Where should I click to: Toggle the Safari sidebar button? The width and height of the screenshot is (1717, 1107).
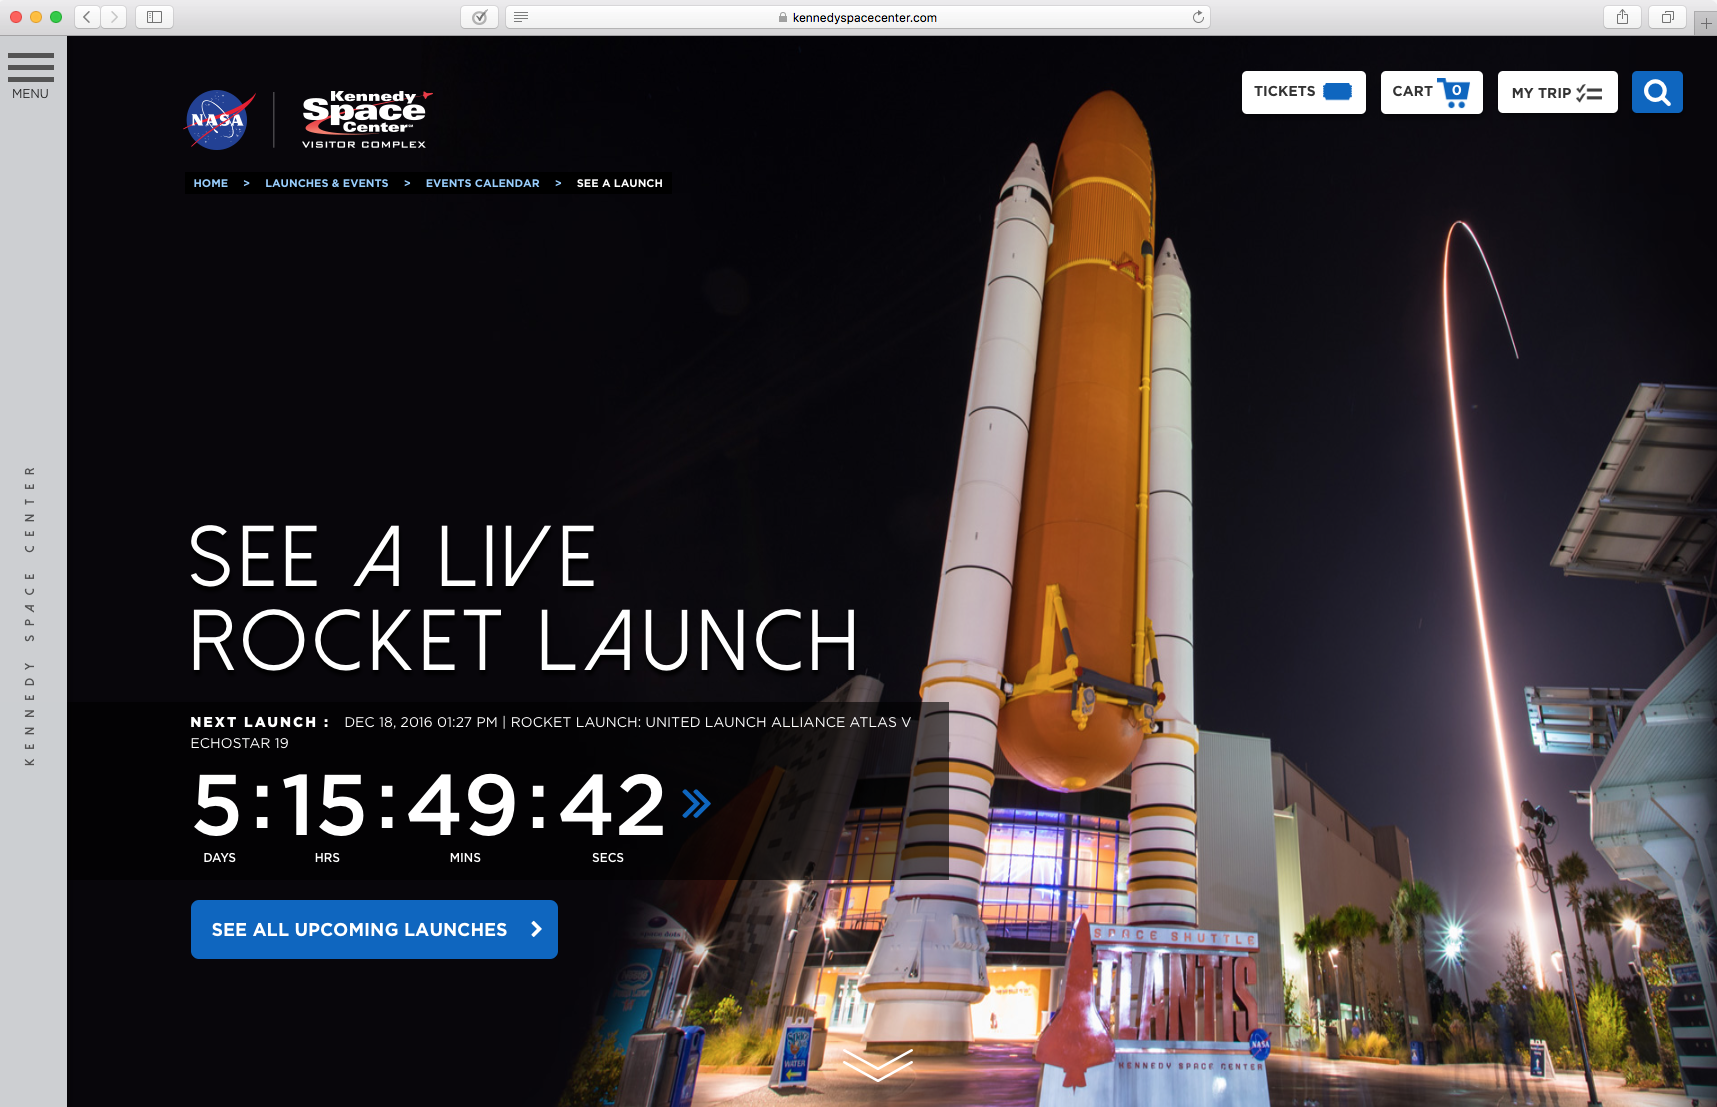tap(154, 17)
